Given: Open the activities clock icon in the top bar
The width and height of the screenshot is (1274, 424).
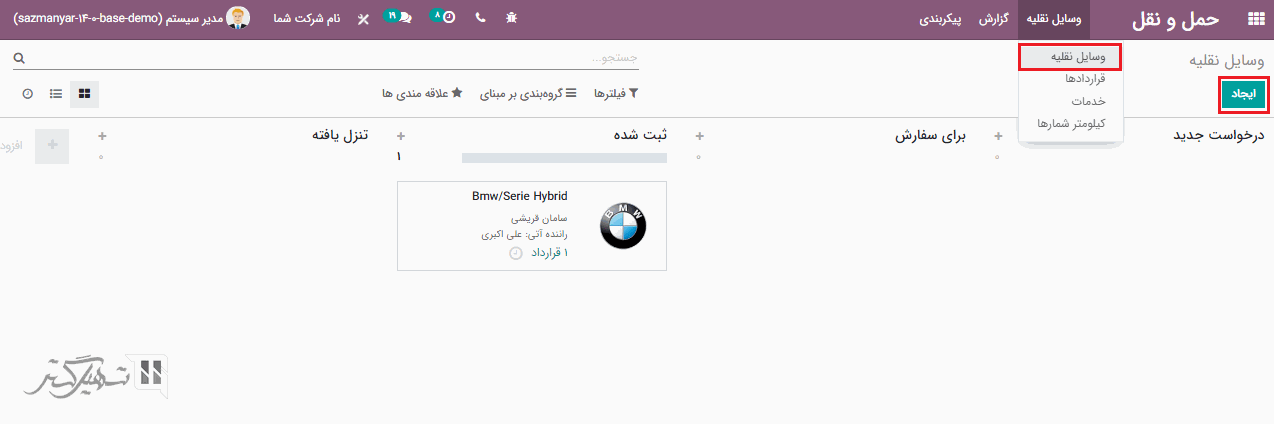Looking at the screenshot, I should 447,19.
